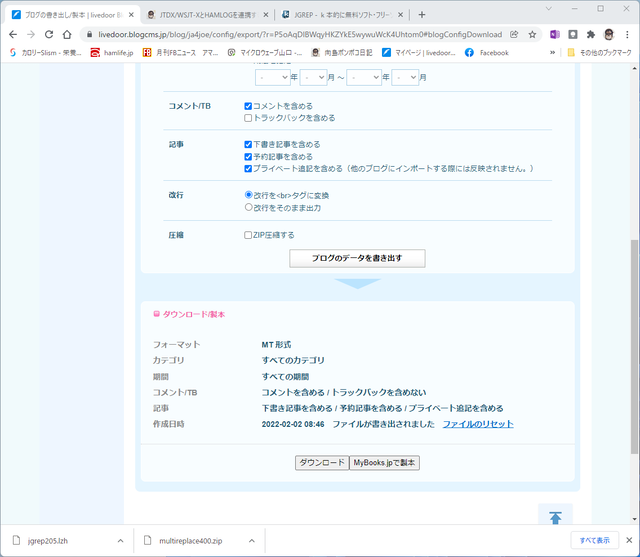Viewport: 640px width, 557px height.
Task: Close the JTDX/WSJT-X HAMLOG tab
Action: click(x=266, y=15)
